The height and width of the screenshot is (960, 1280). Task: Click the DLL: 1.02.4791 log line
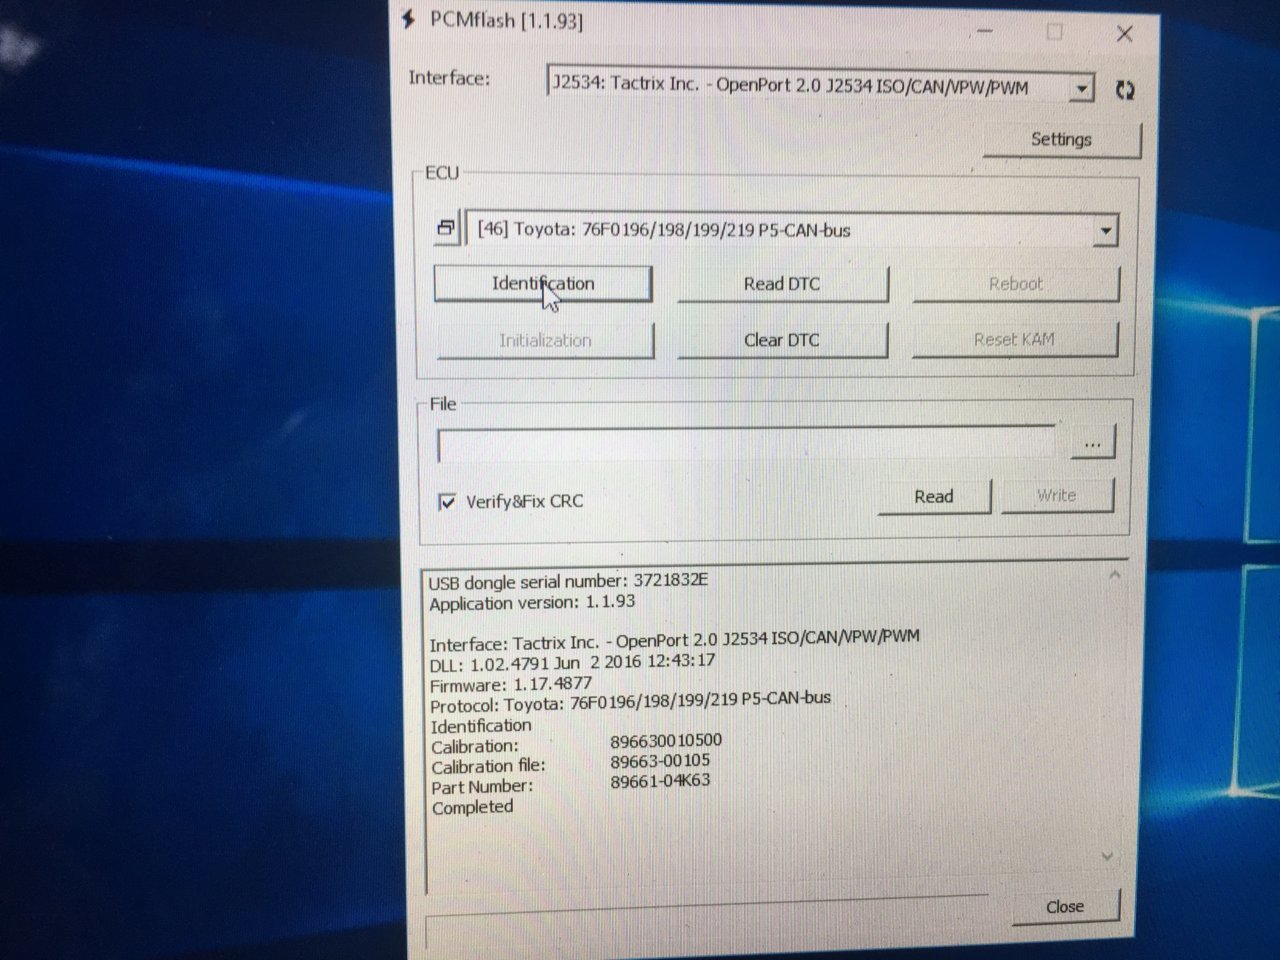572,662
